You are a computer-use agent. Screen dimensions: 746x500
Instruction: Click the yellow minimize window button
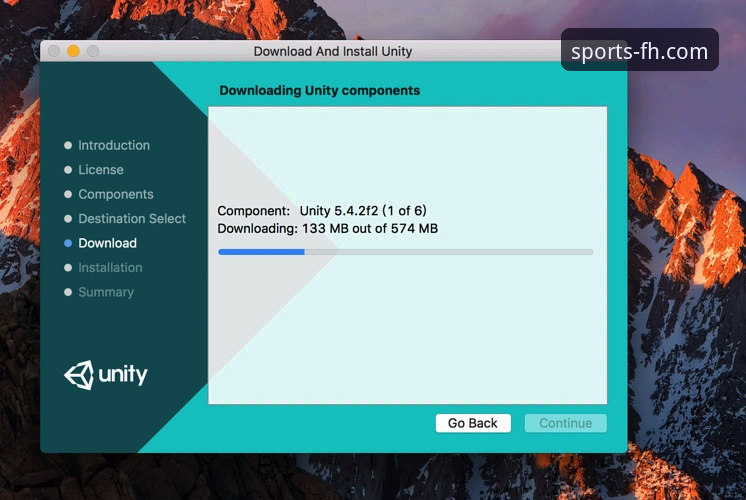(73, 51)
